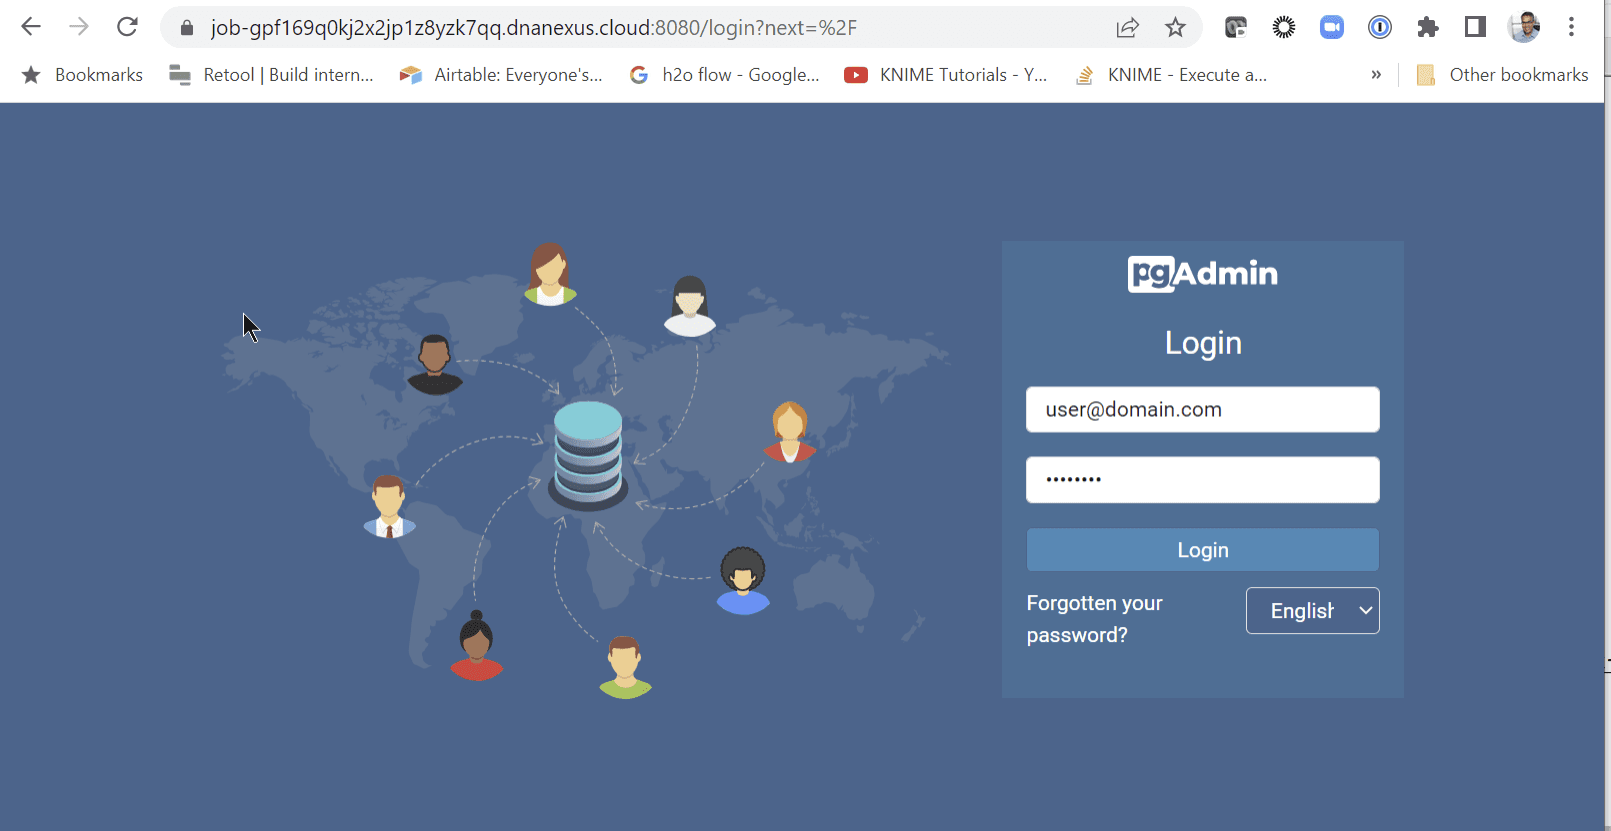The width and height of the screenshot is (1611, 831).
Task: Click into the password field
Action: click(x=1202, y=480)
